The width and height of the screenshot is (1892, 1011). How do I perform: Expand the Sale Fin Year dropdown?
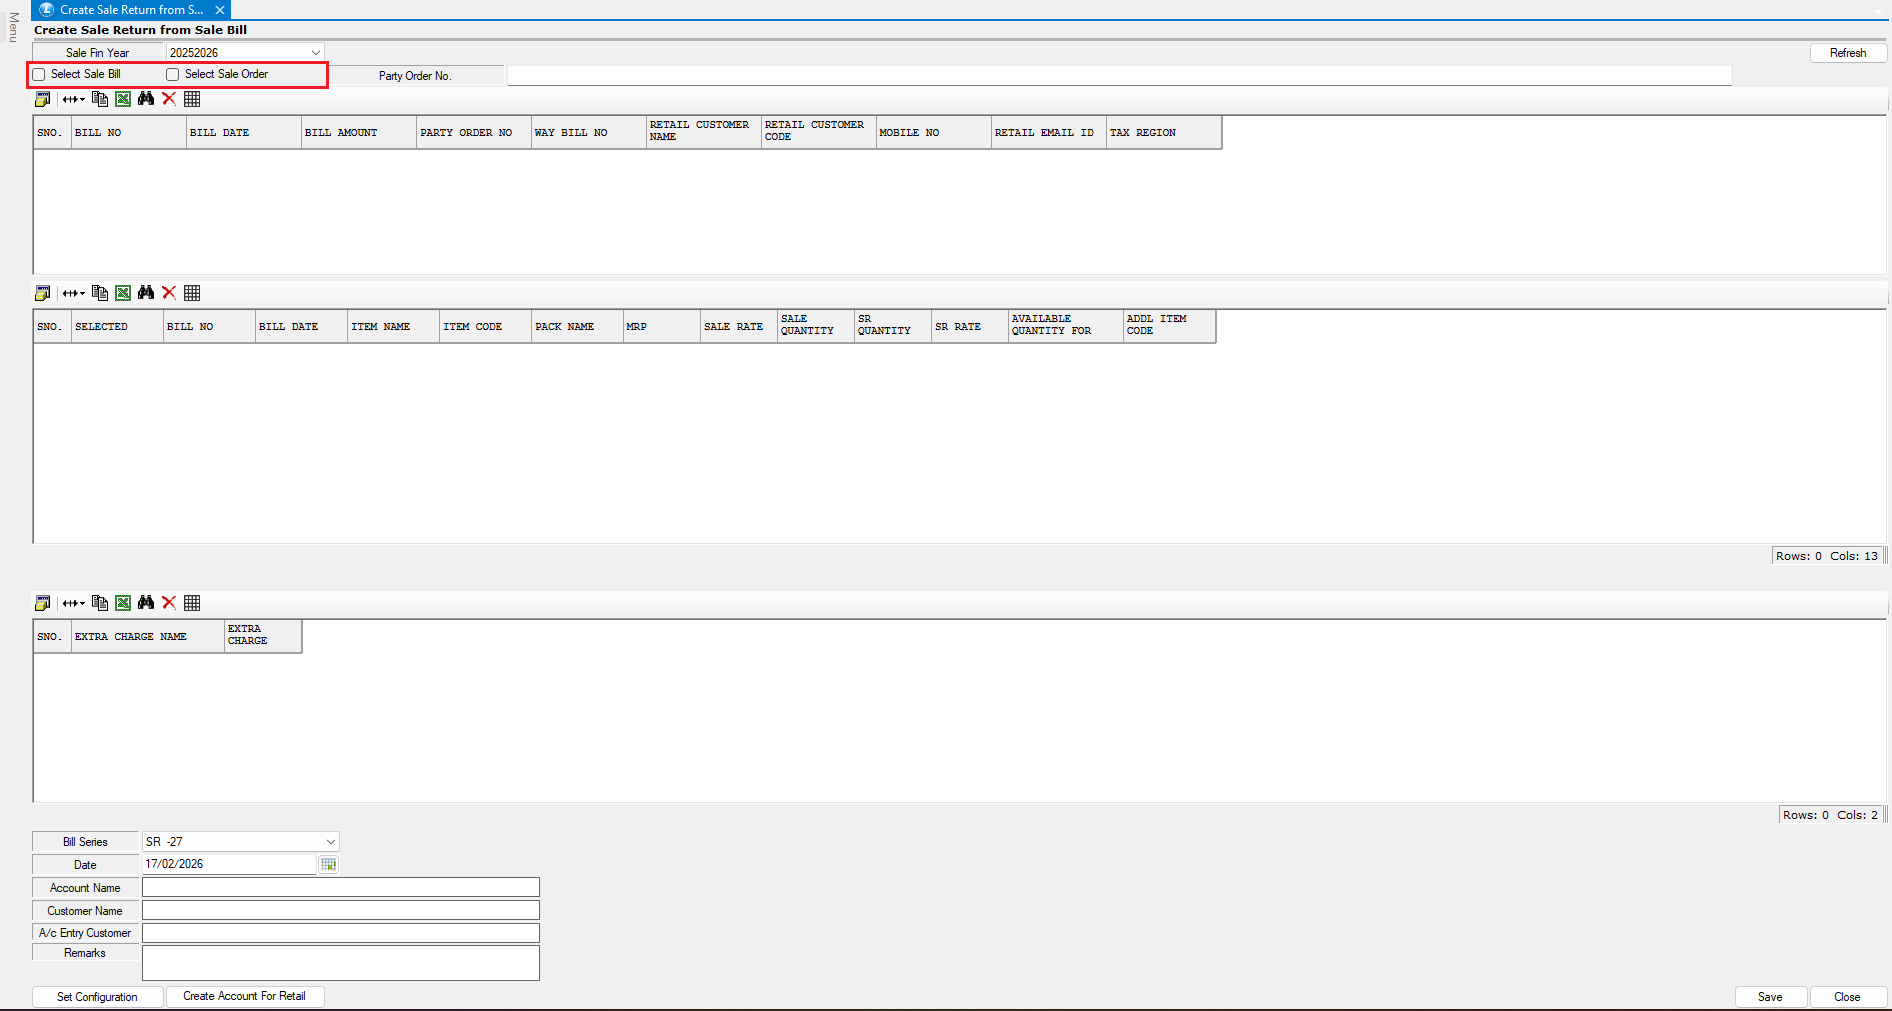315,53
